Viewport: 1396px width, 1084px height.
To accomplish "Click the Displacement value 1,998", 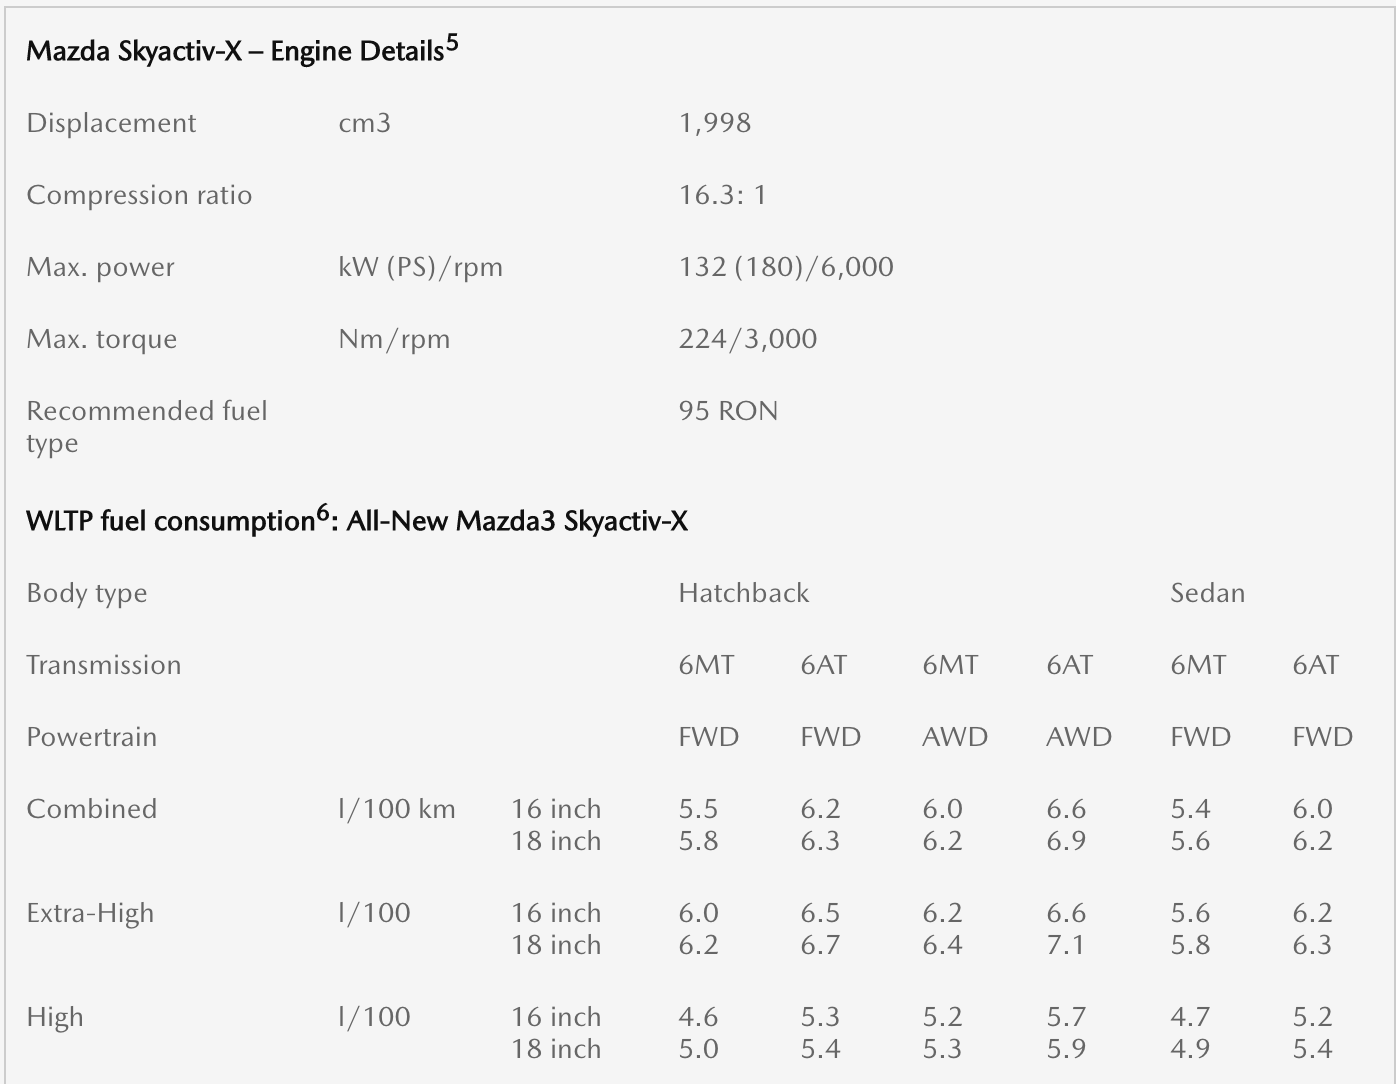I will click(714, 123).
